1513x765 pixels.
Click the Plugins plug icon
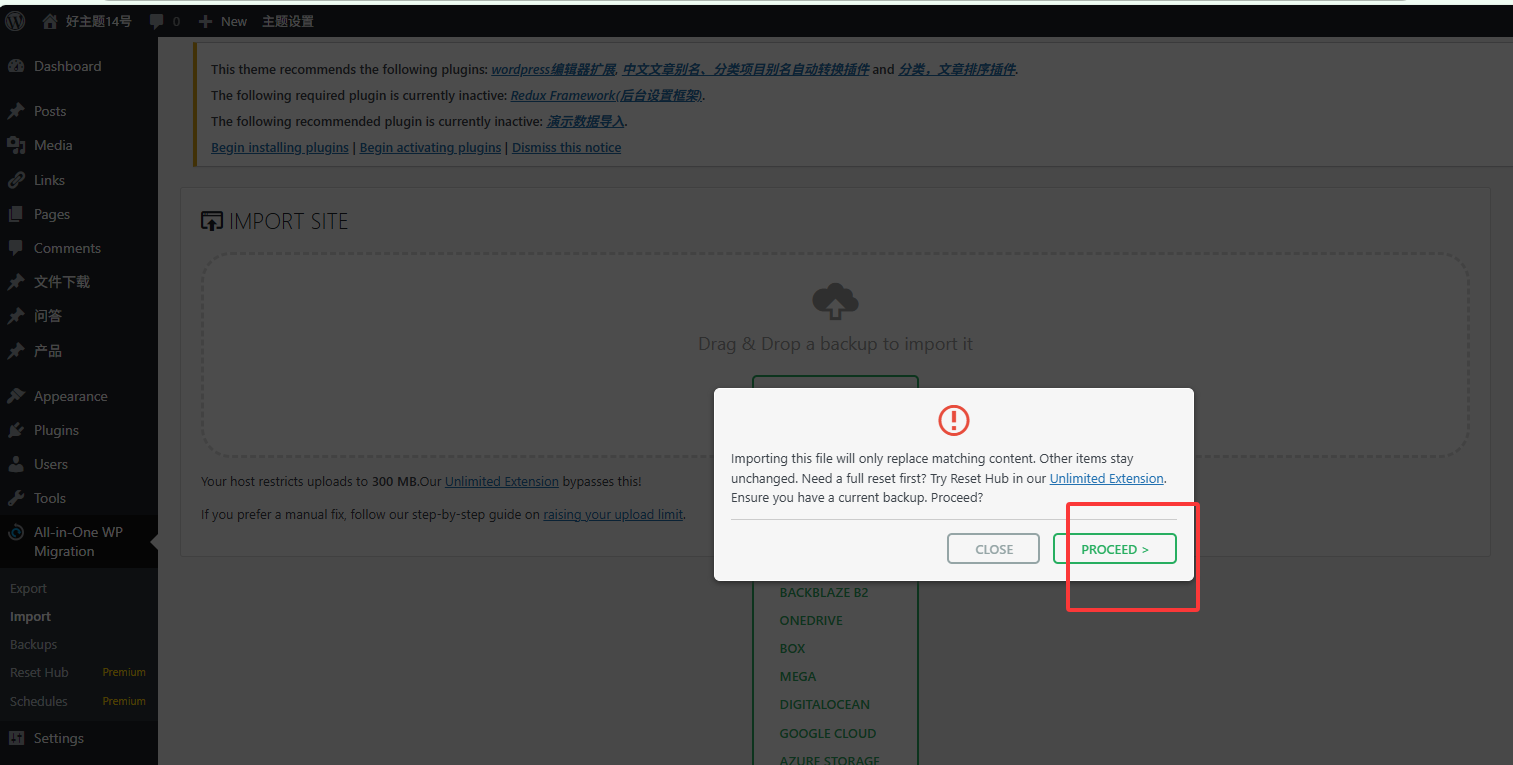(x=16, y=430)
